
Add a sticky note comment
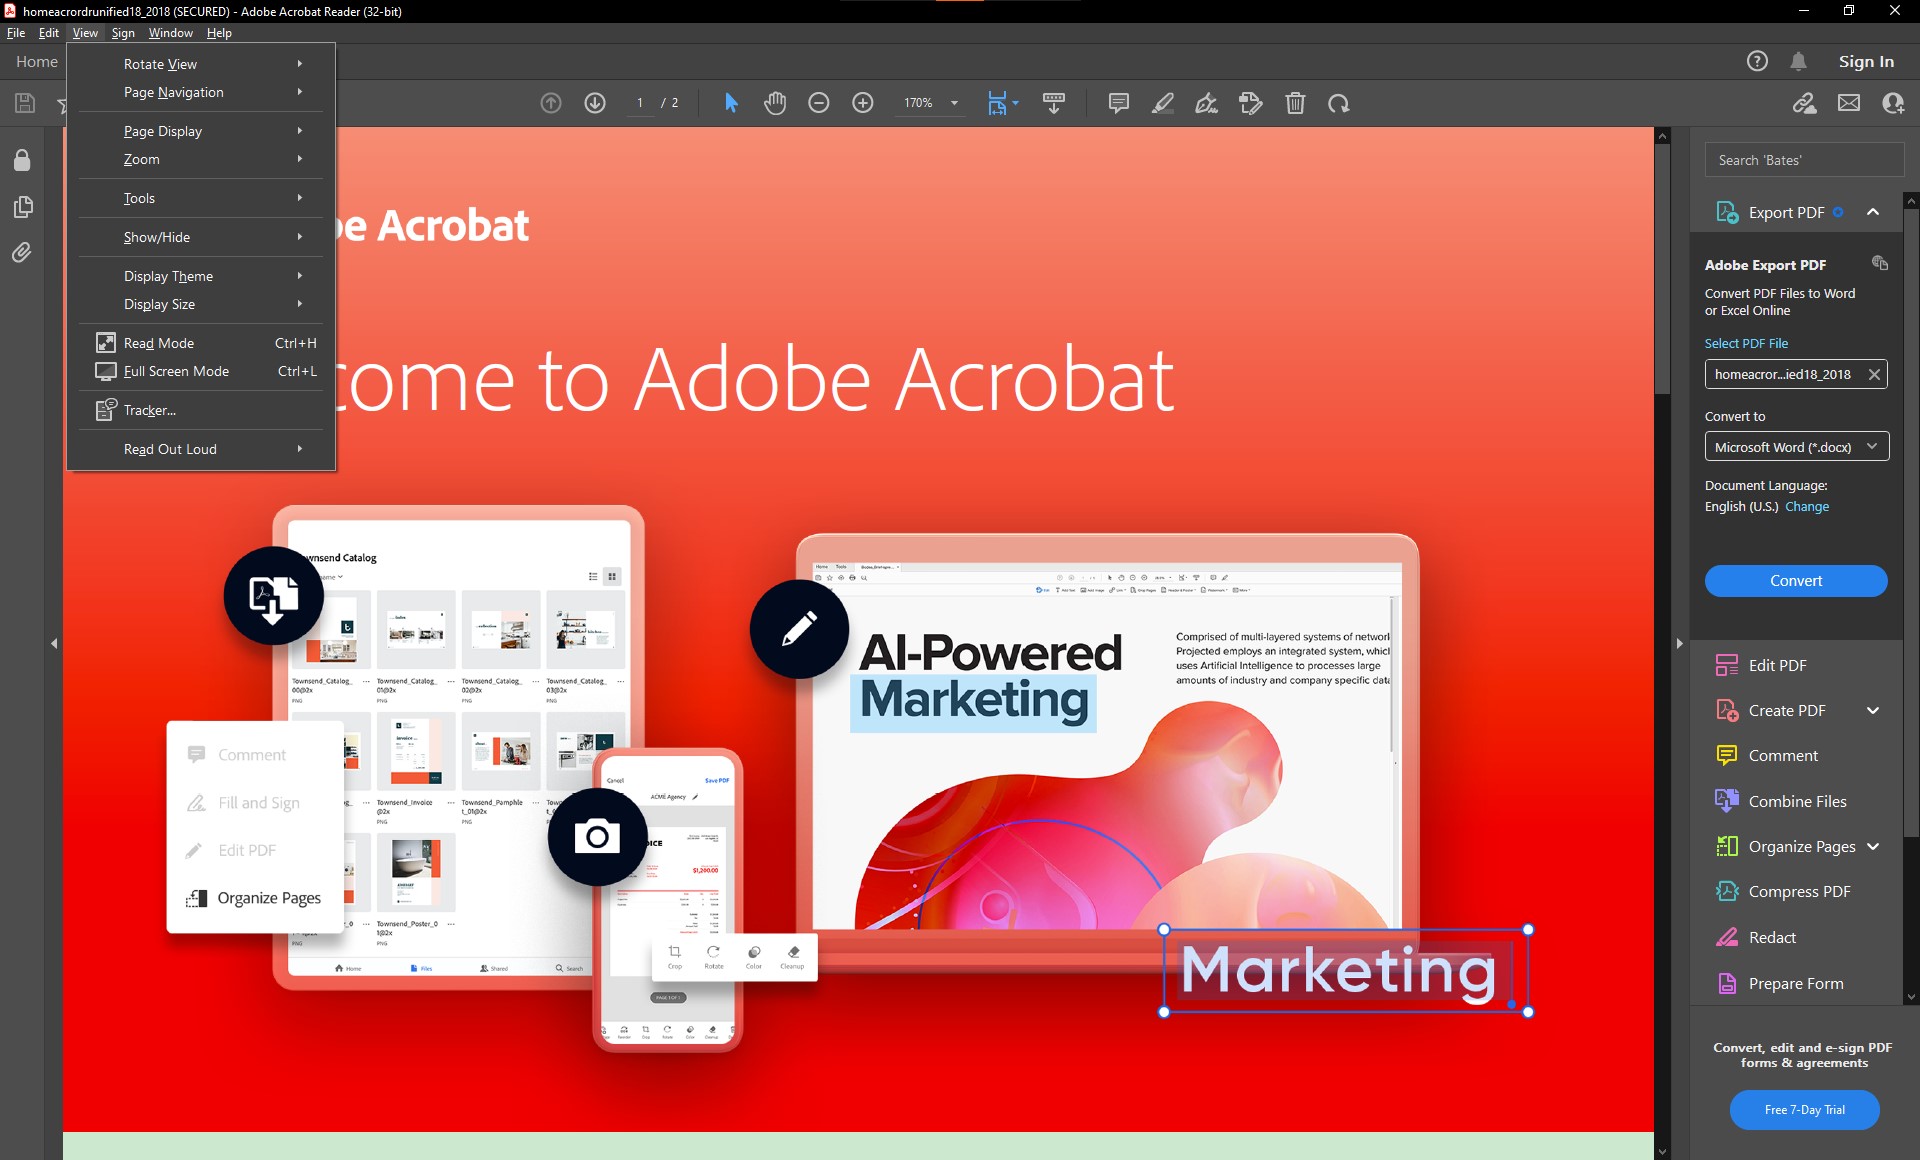1117,103
